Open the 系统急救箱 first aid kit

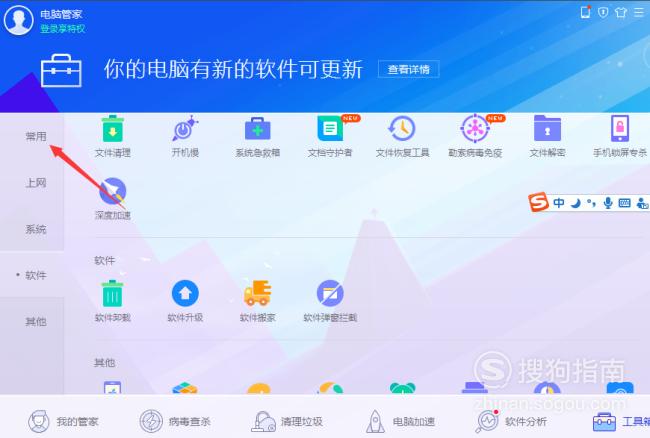(x=257, y=137)
